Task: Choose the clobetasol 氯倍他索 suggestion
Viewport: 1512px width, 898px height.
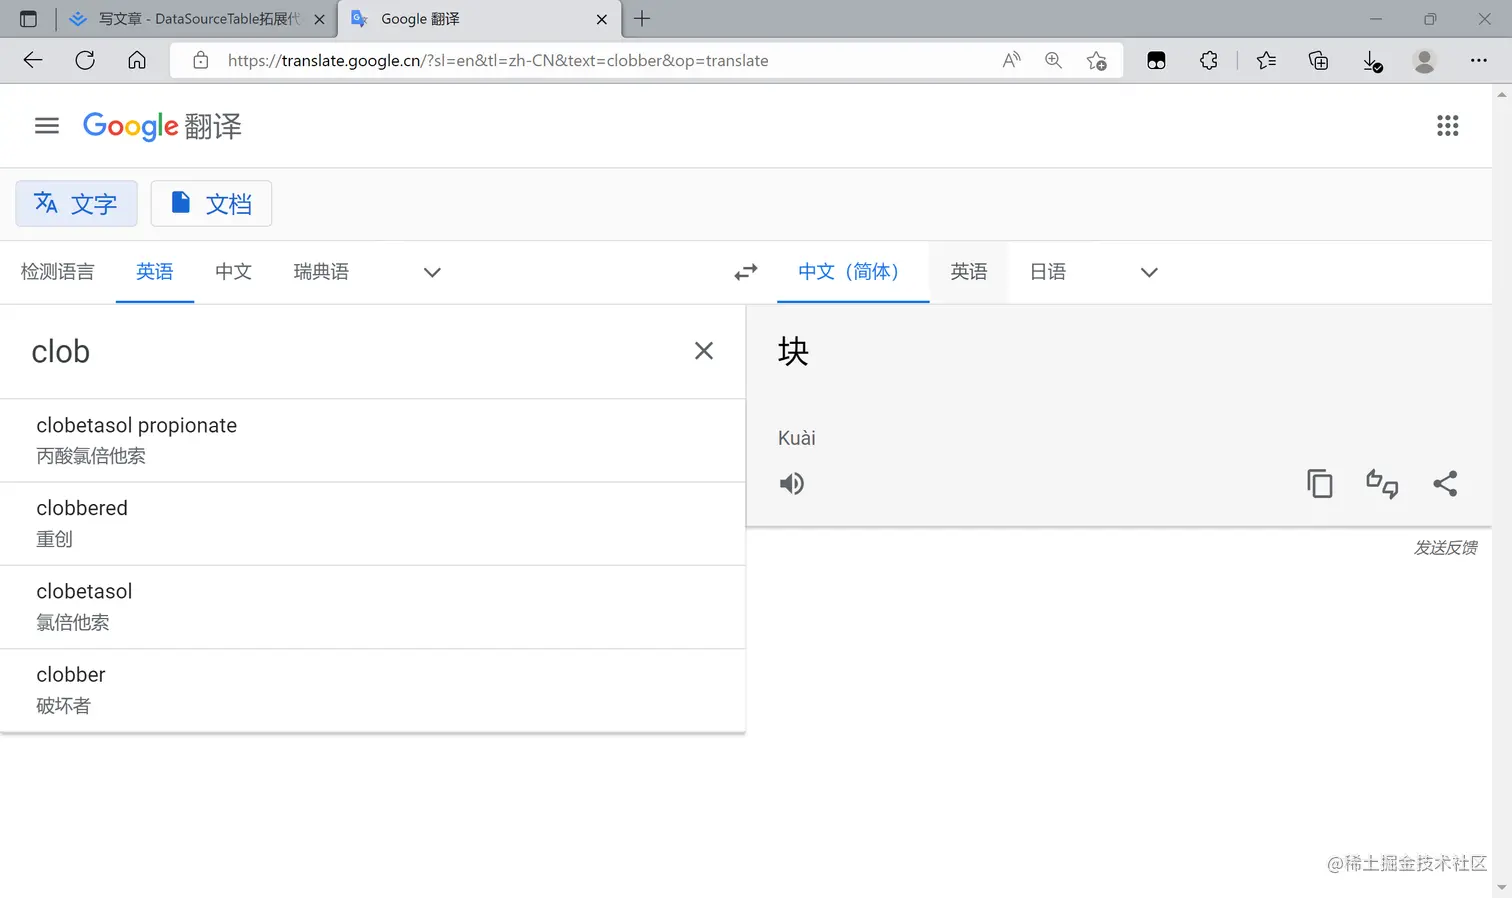Action: (373, 607)
